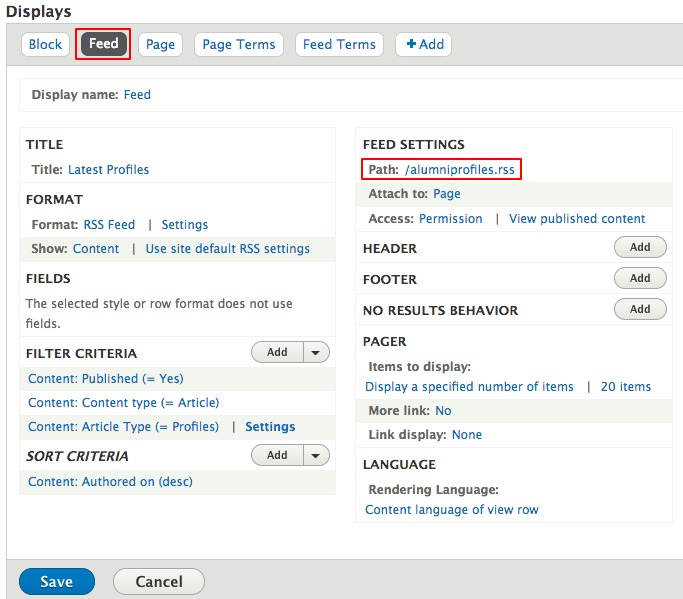Open the Sort Criteria Add dropdown arrow
The width and height of the screenshot is (683, 599).
[x=316, y=455]
